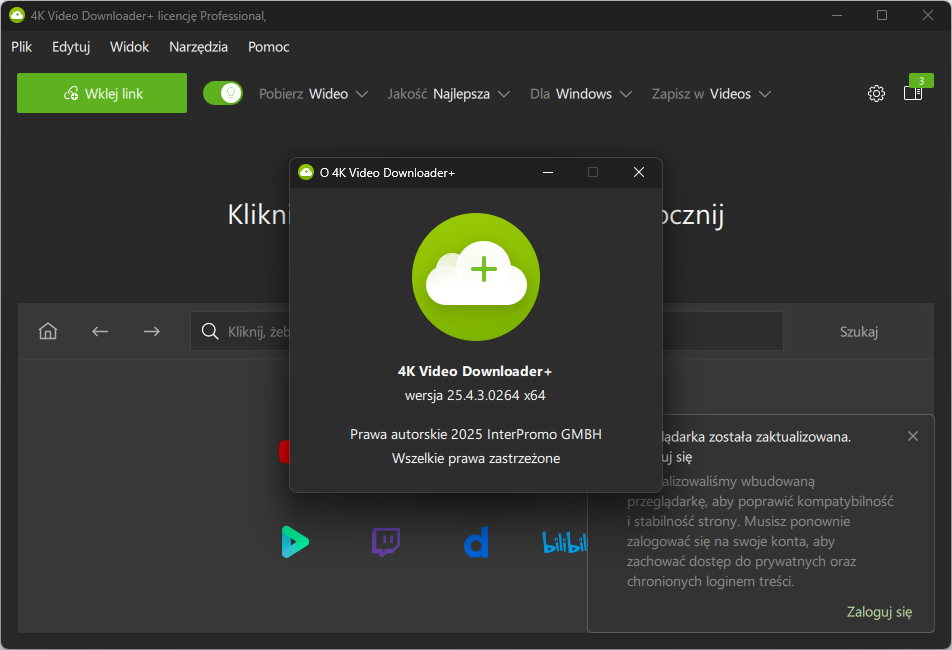
Task: Open the Twitch site icon
Action: click(386, 542)
